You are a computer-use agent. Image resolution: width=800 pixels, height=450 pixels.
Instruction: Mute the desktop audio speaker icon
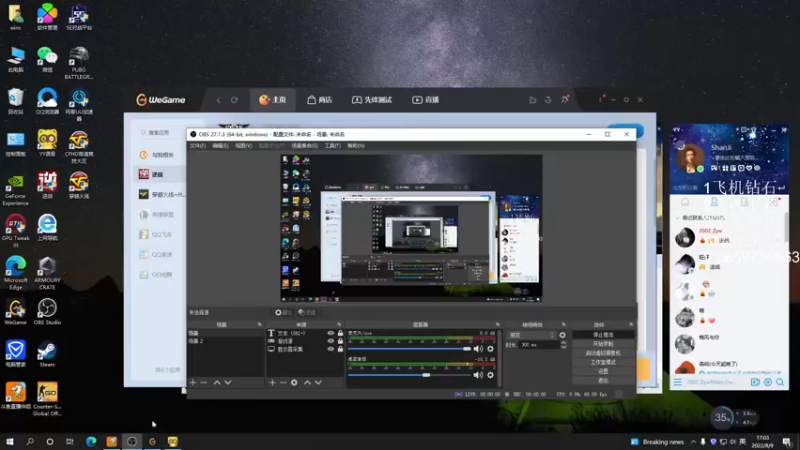(478, 375)
